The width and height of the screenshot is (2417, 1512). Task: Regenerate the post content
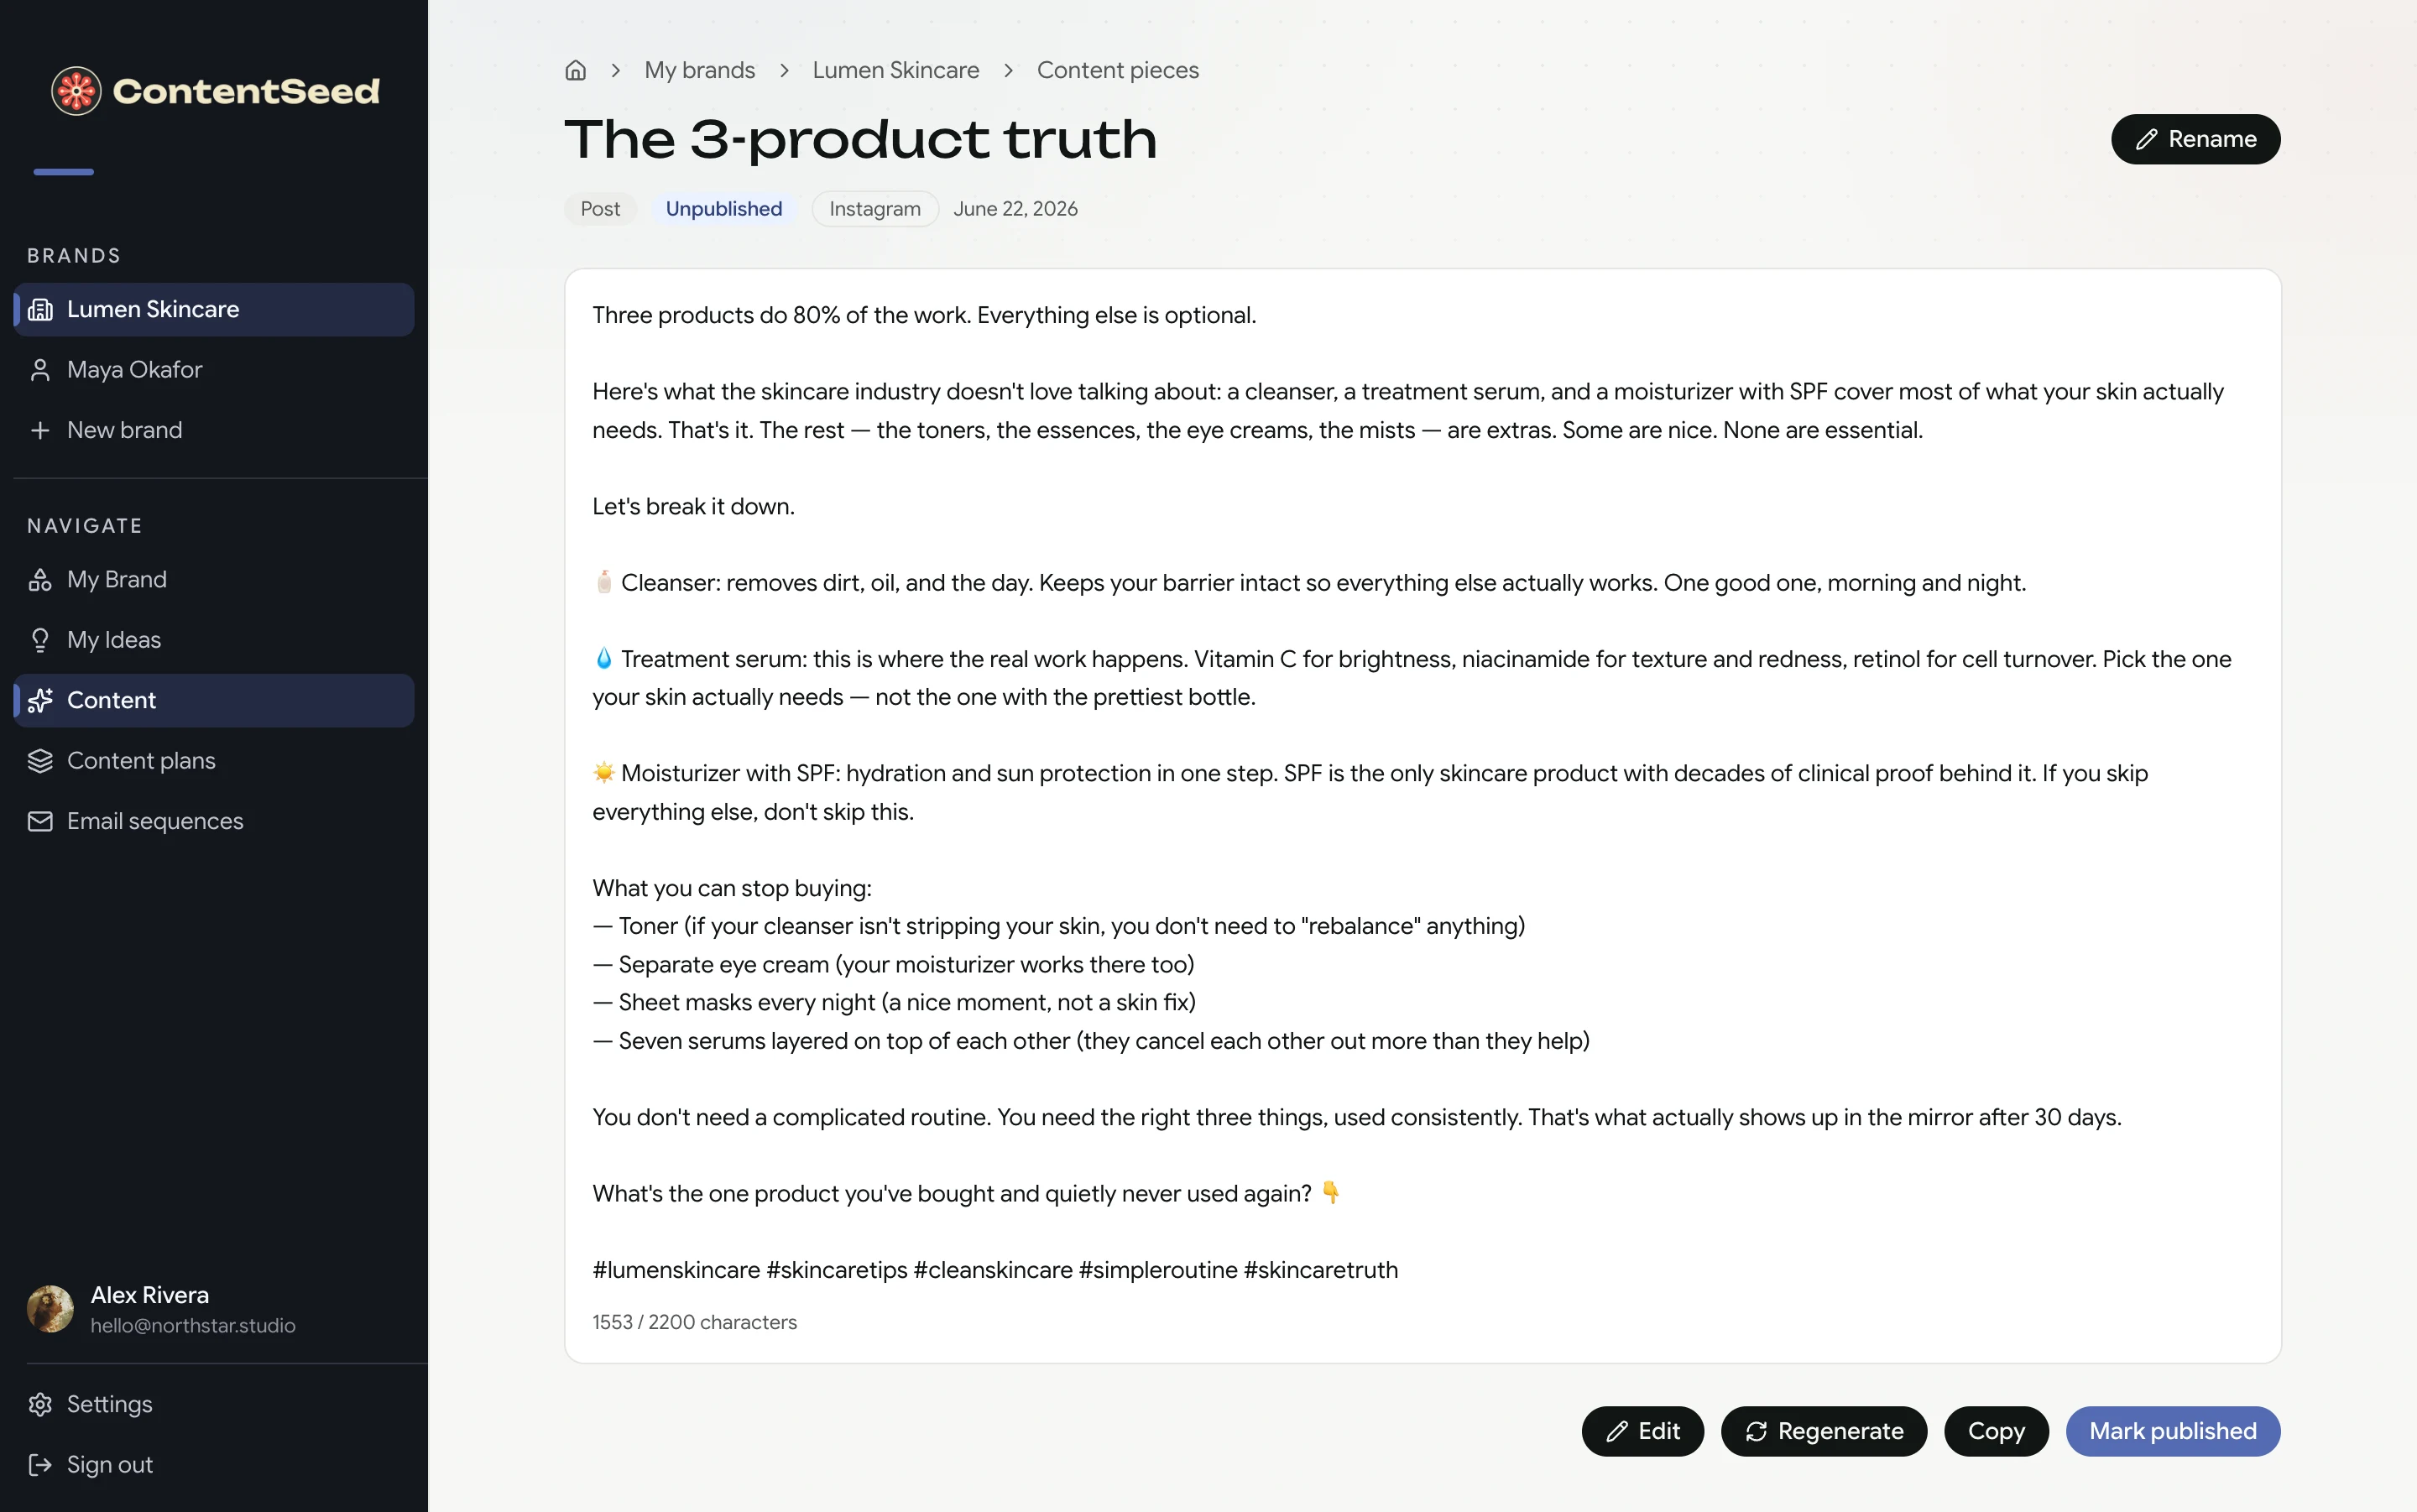(x=1823, y=1431)
